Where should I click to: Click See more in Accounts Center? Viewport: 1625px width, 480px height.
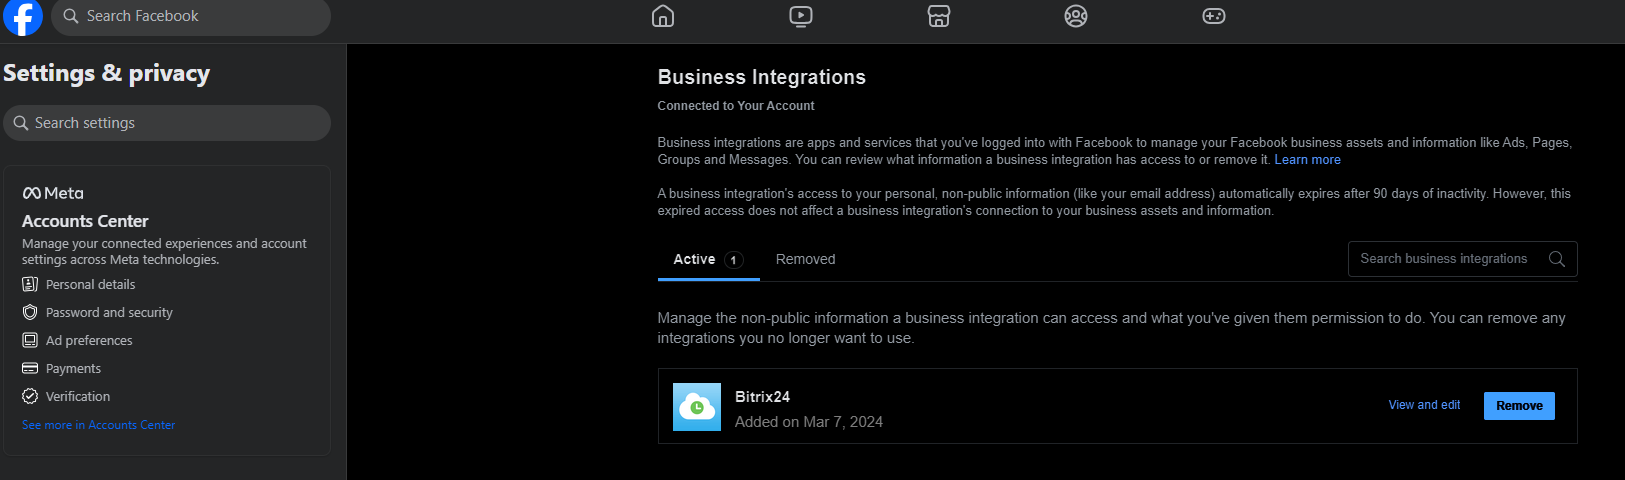(x=98, y=425)
